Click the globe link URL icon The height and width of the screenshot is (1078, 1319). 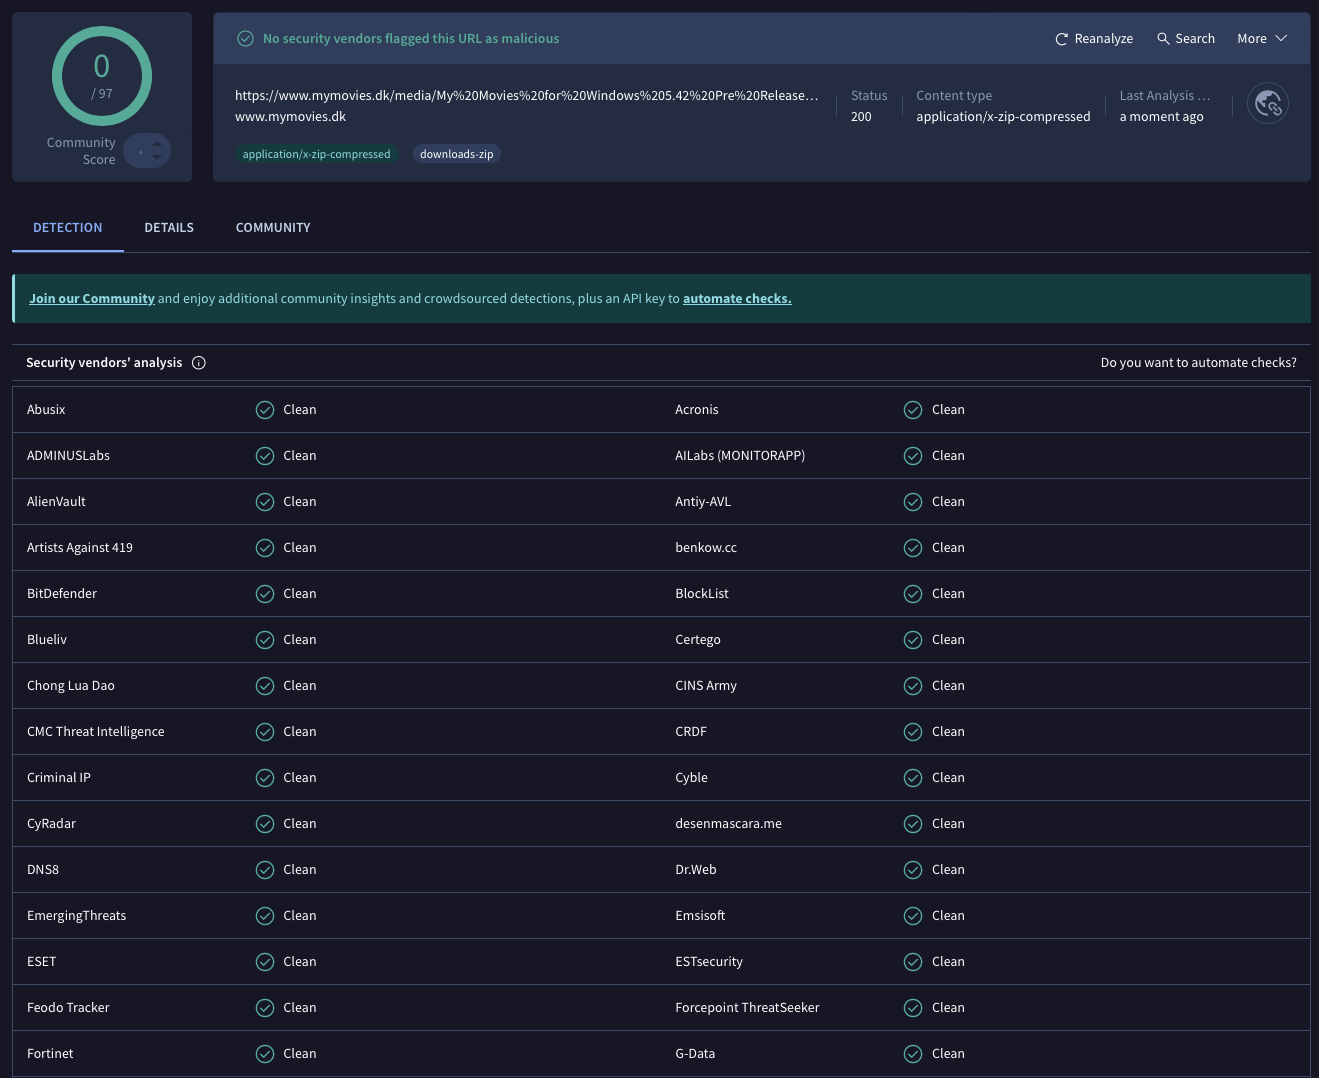pyautogui.click(x=1268, y=103)
